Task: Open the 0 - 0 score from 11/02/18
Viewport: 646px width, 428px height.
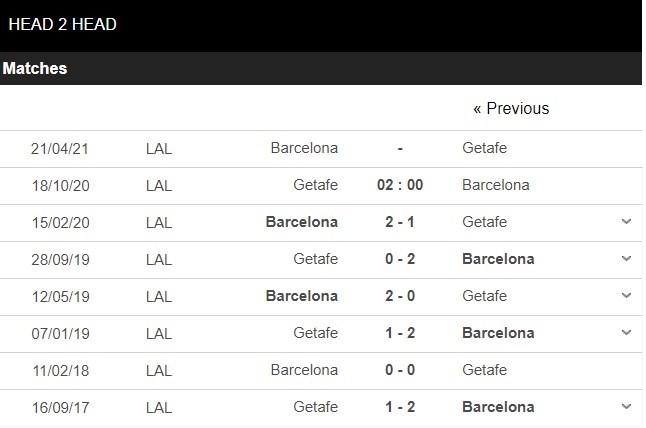Action: tap(400, 370)
